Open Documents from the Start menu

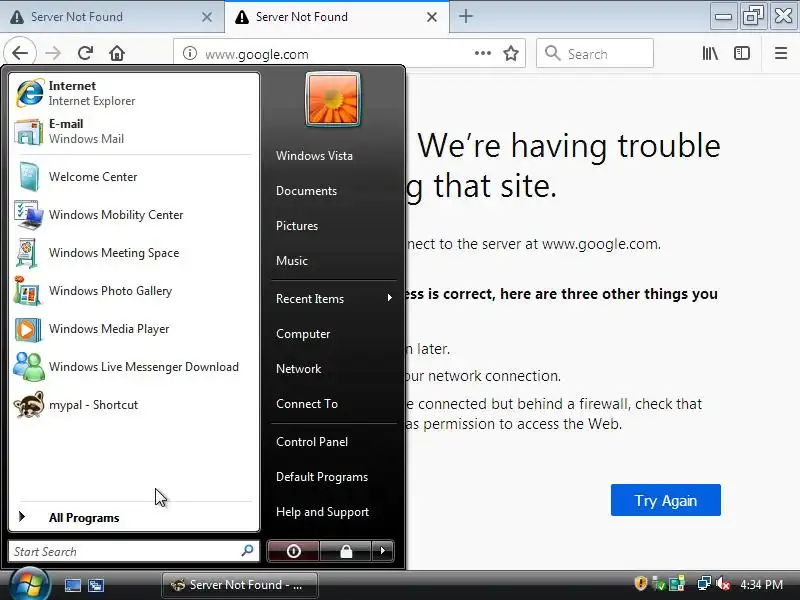coord(306,191)
